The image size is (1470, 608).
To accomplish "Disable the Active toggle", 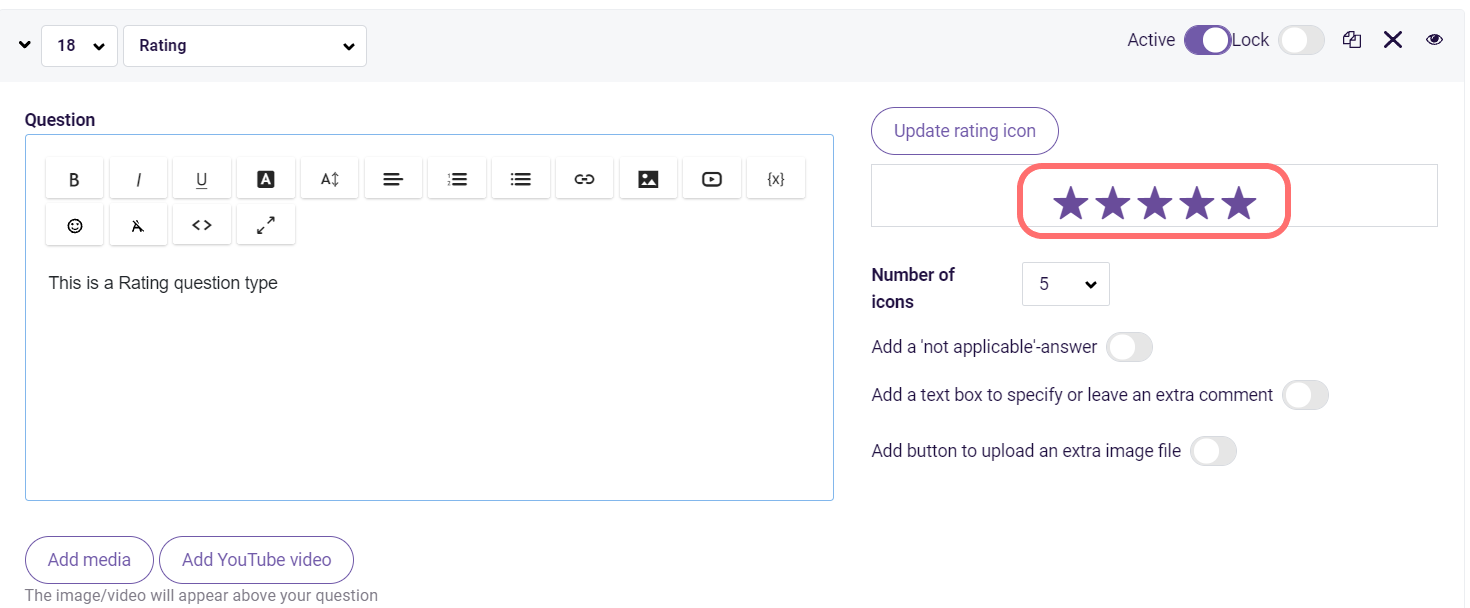I will pos(1207,39).
